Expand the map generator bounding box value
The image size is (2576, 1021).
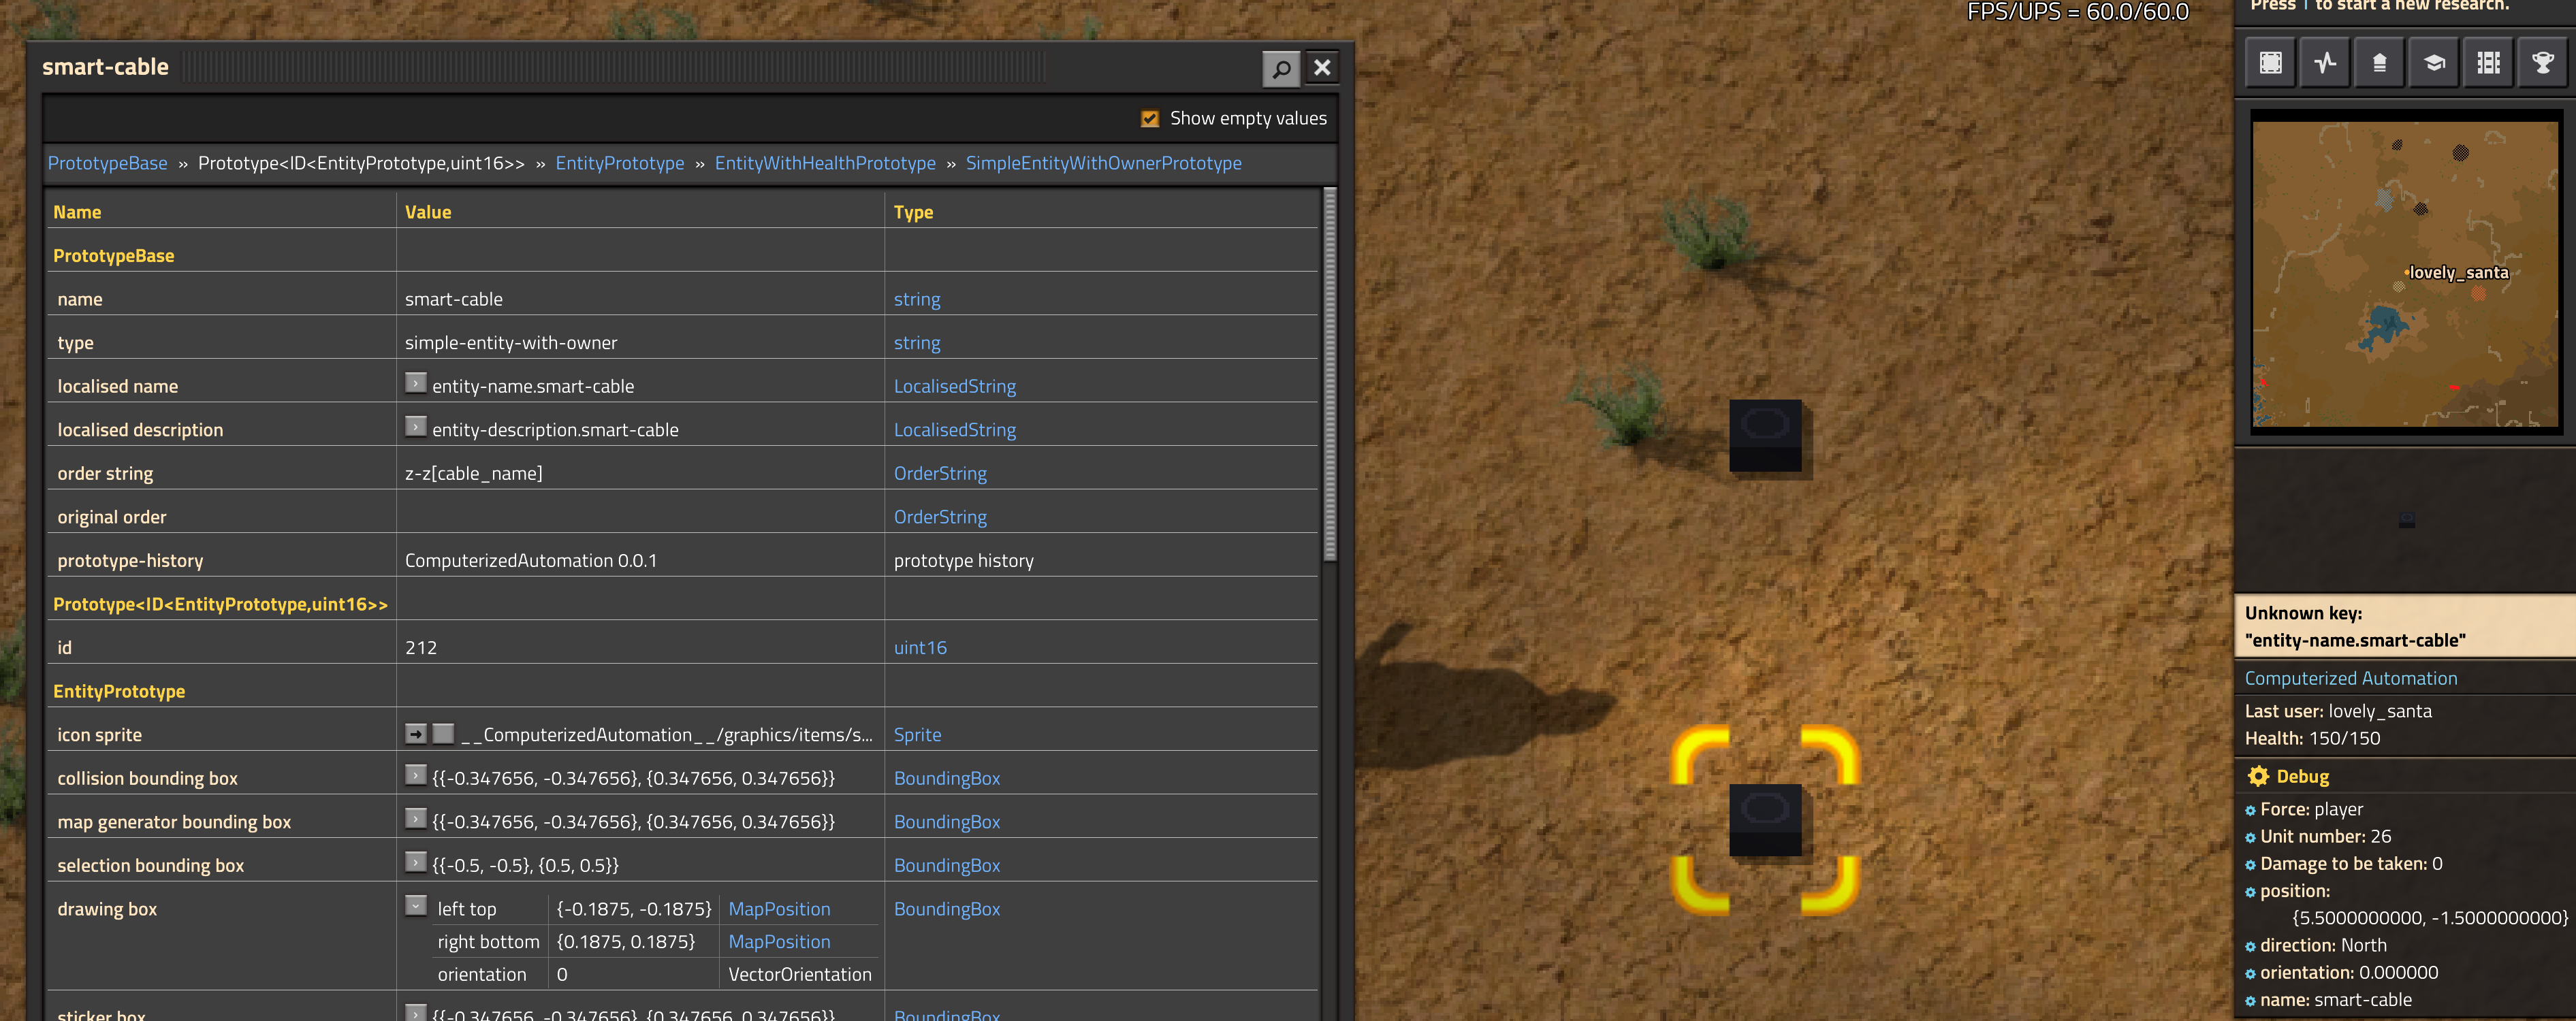click(x=416, y=818)
